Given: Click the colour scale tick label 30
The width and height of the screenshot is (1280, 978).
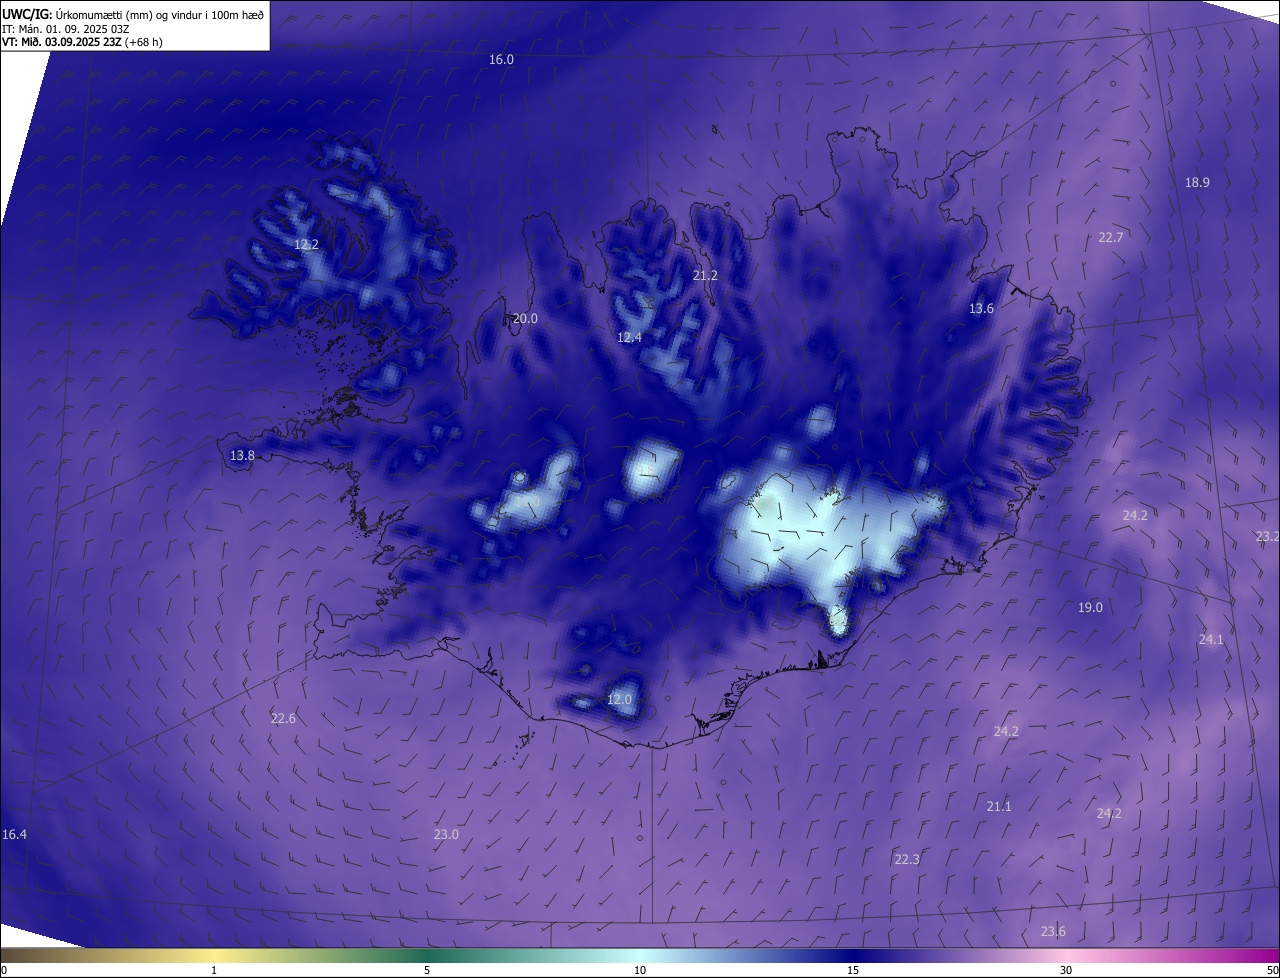Looking at the screenshot, I should click(1066, 970).
